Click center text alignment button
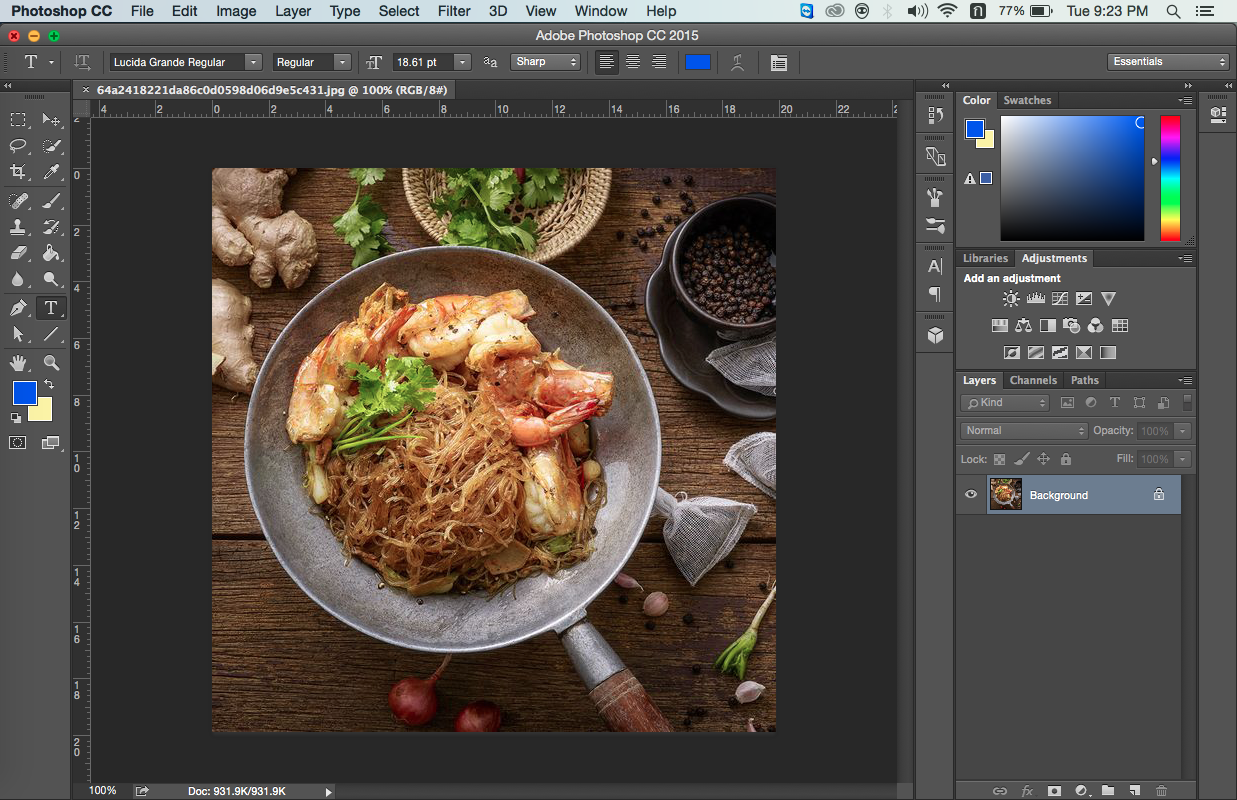 (x=632, y=62)
